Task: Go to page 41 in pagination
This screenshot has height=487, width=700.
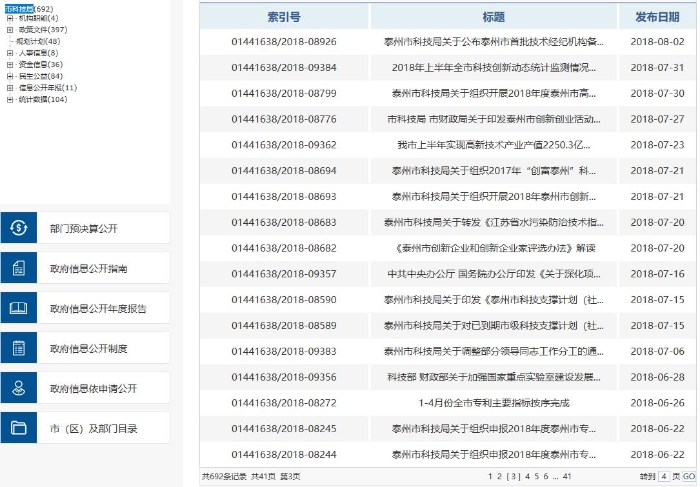Action: coord(567,476)
